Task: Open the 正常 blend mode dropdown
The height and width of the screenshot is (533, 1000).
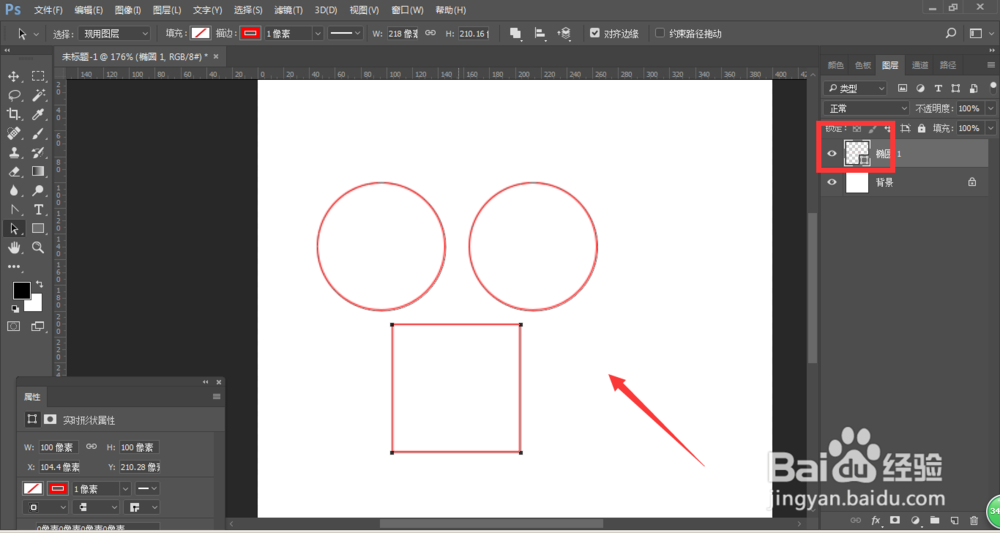Action: pos(866,108)
